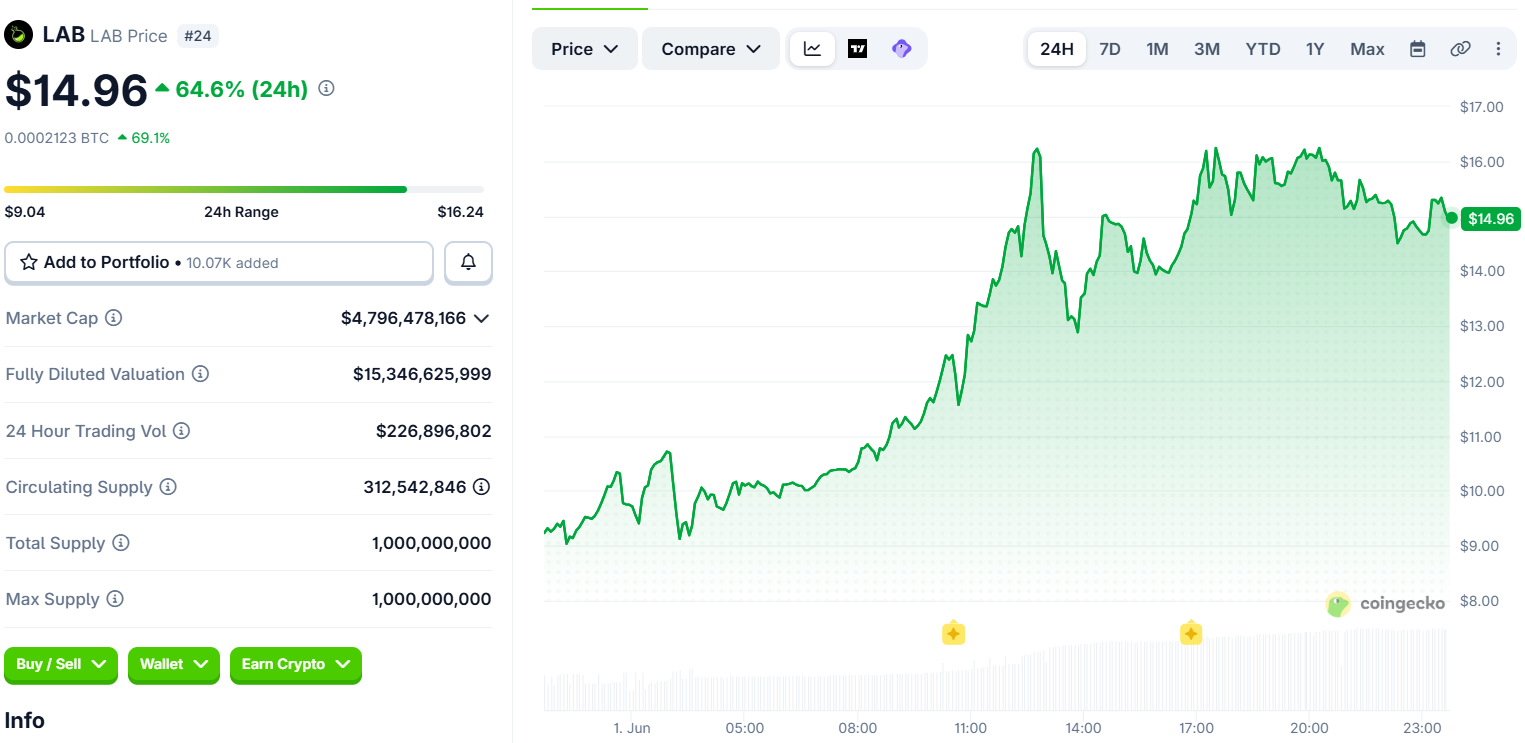The image size is (1525, 743).
Task: Click the $226,896,802 trading volume value
Action: point(434,431)
